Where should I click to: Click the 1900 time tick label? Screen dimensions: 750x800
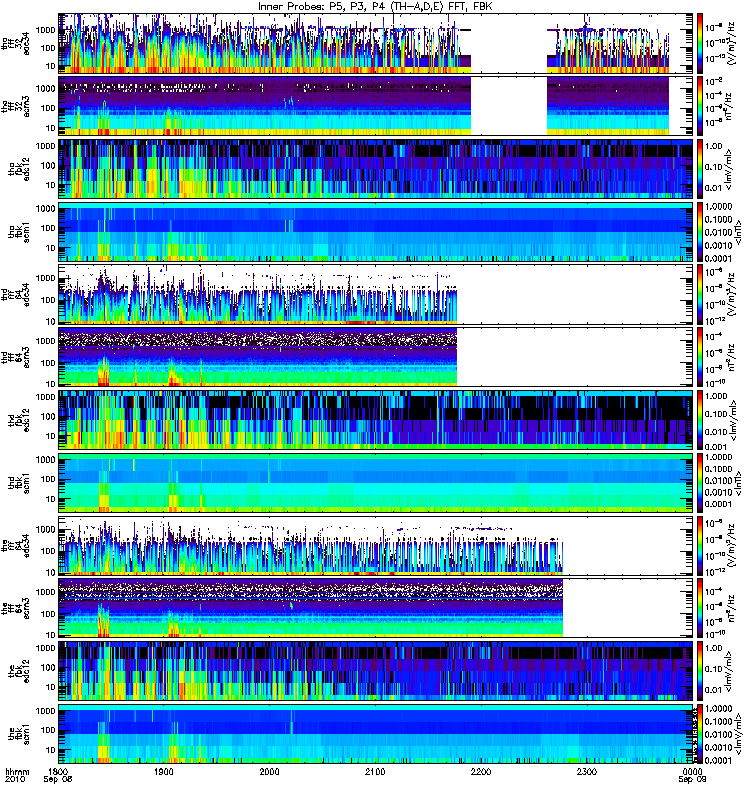point(164,771)
